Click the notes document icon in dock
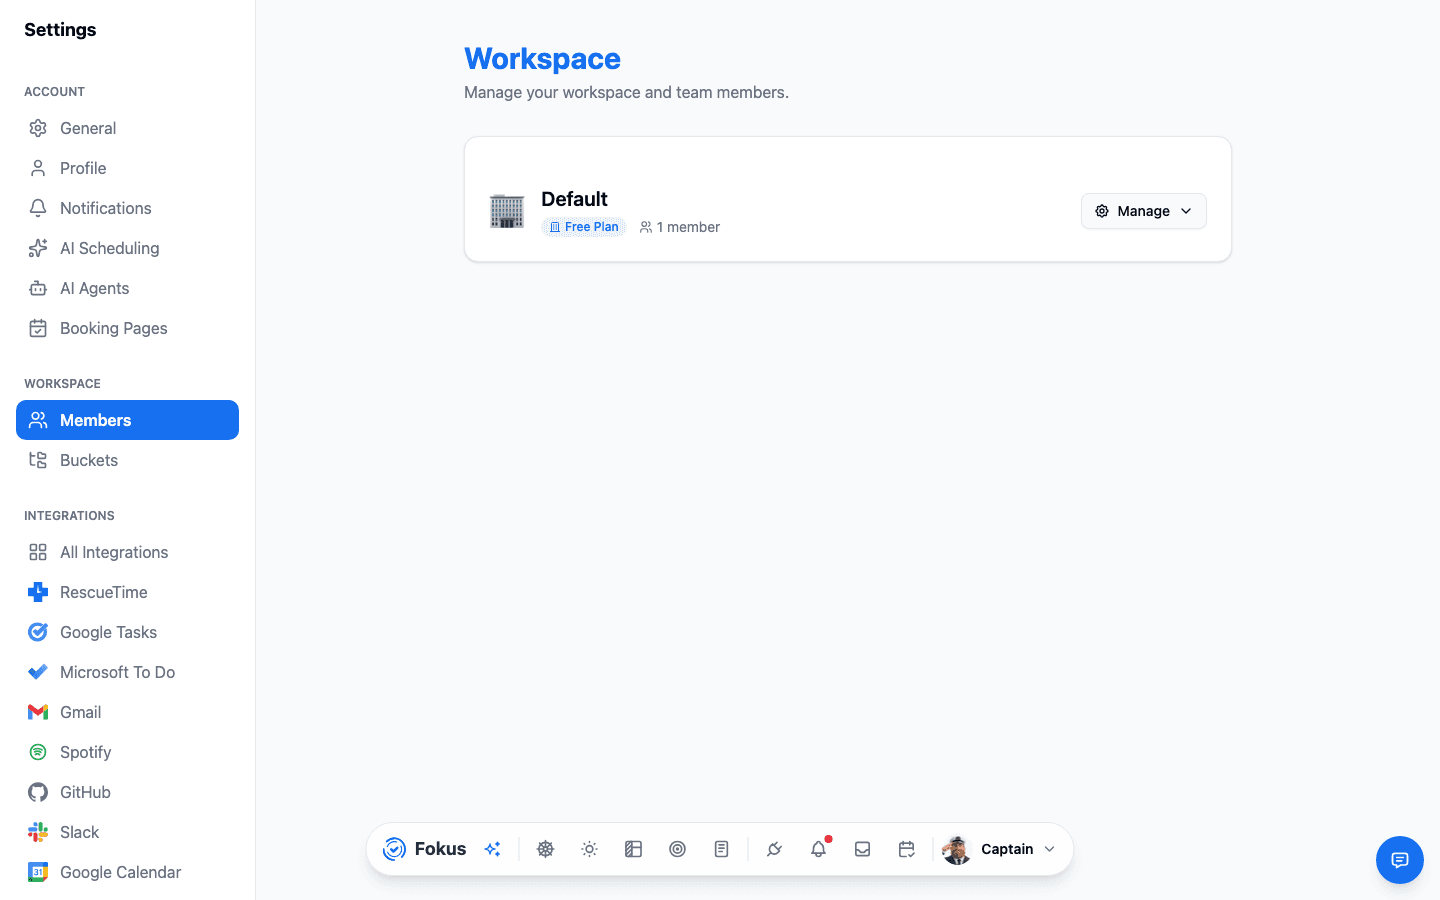 point(722,849)
